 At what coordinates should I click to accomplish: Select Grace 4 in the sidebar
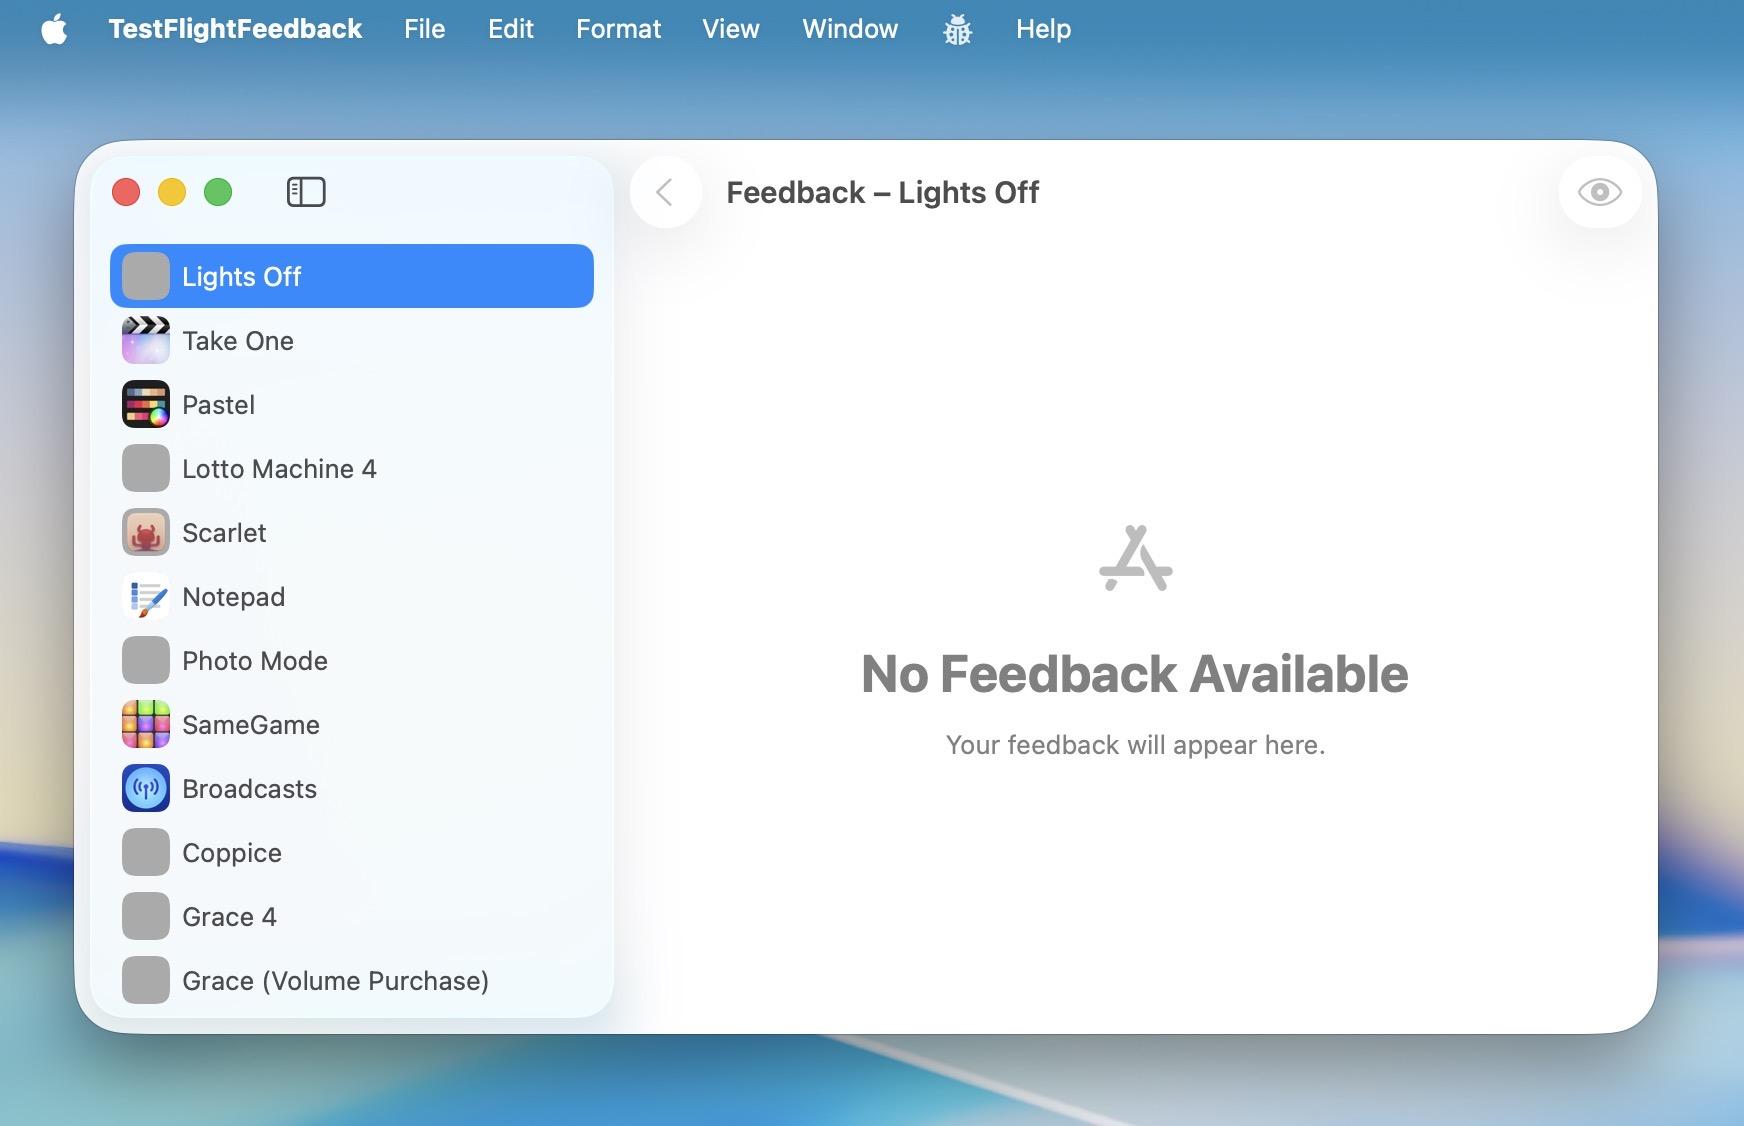(352, 917)
